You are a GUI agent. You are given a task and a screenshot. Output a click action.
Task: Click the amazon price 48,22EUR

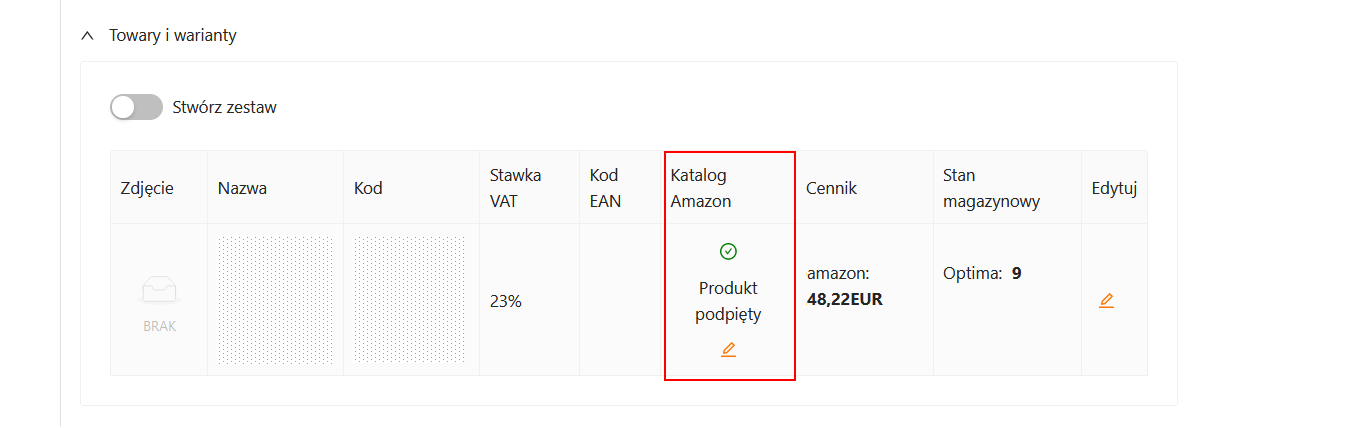[844, 299]
